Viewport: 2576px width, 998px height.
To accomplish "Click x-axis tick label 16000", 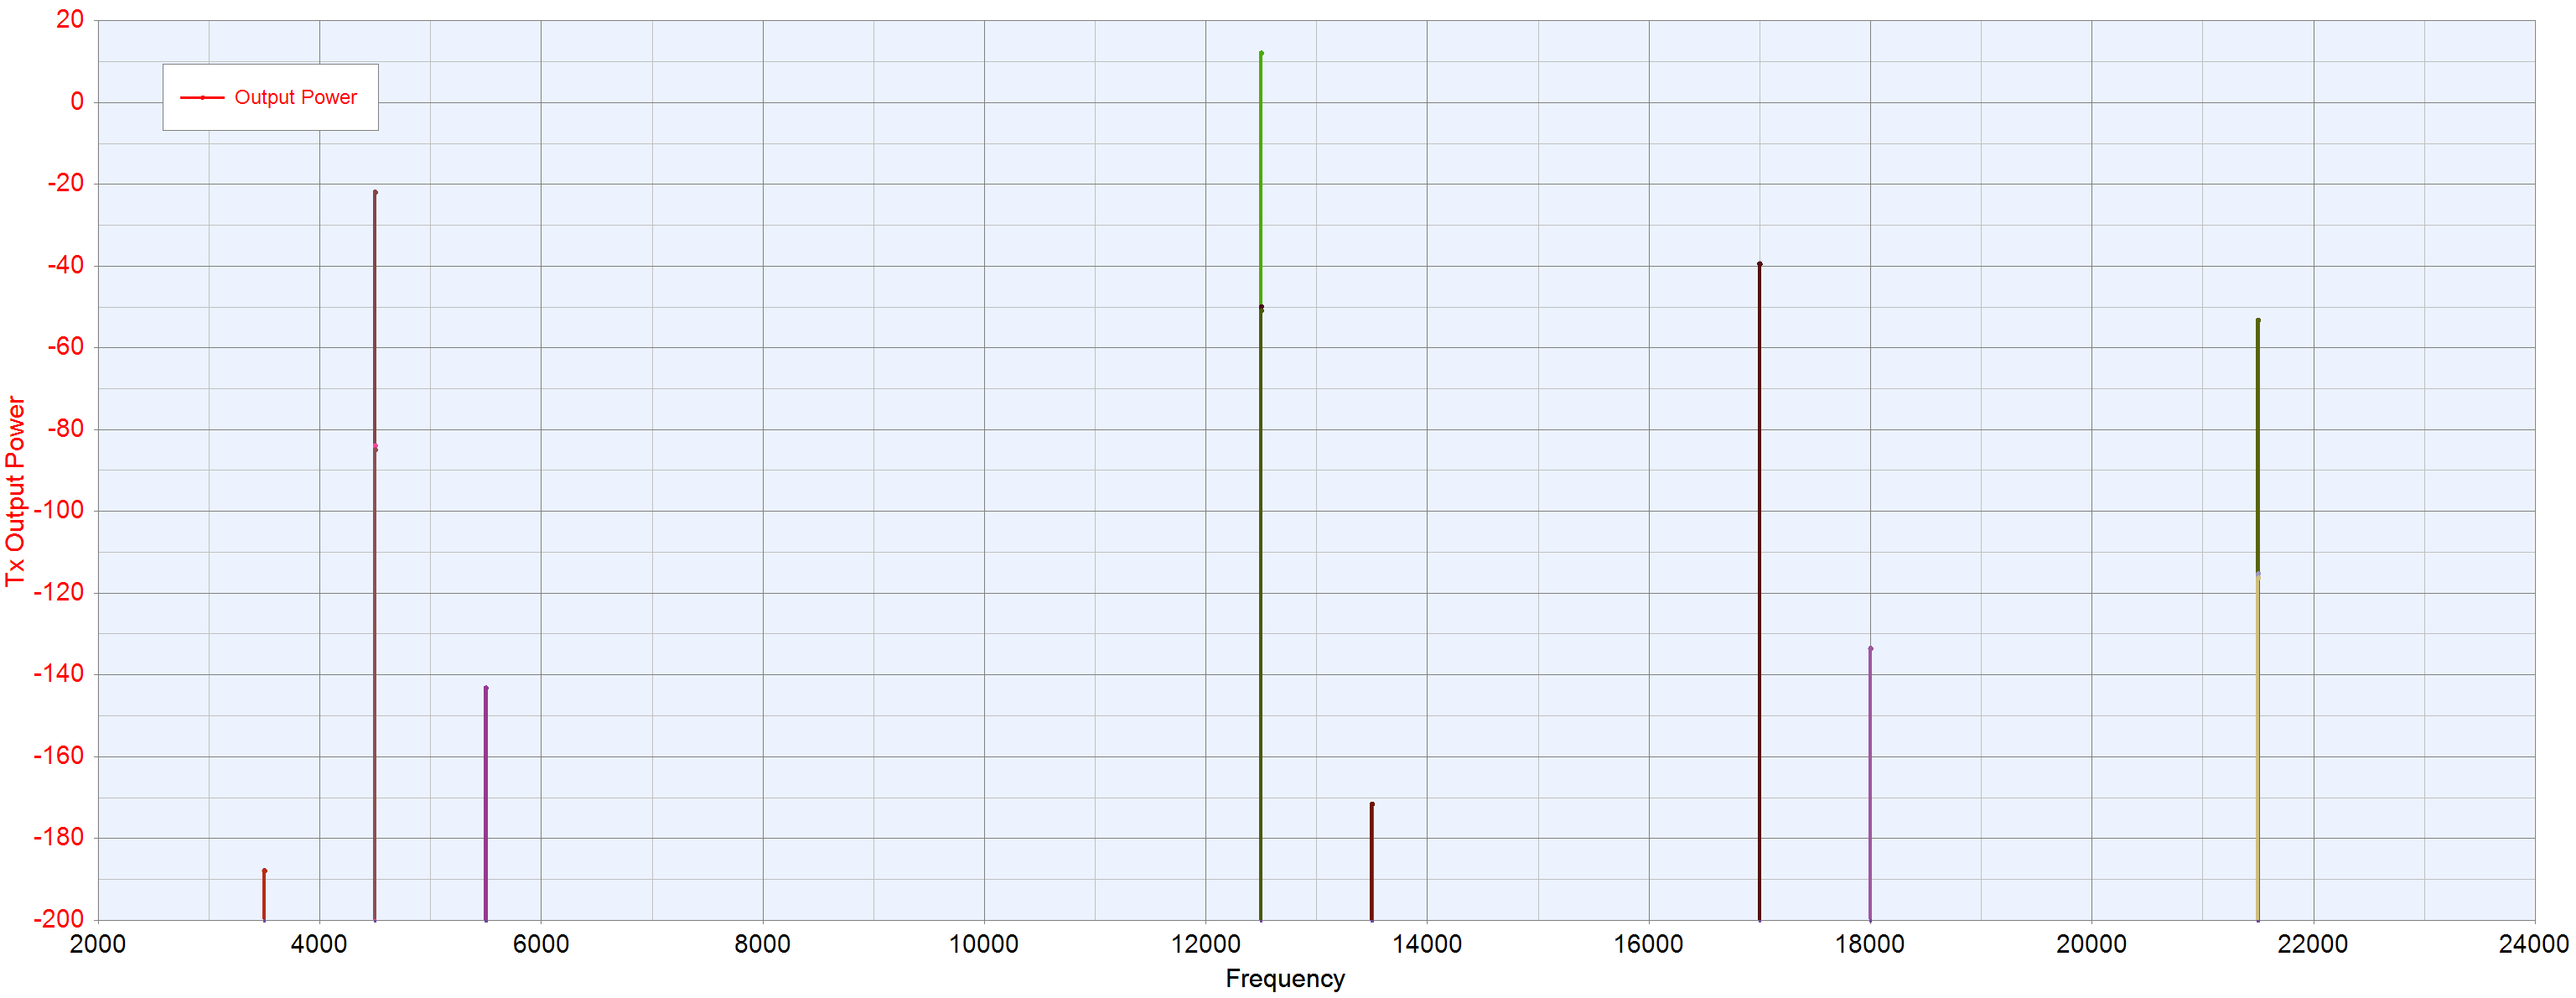I will [x=1648, y=944].
